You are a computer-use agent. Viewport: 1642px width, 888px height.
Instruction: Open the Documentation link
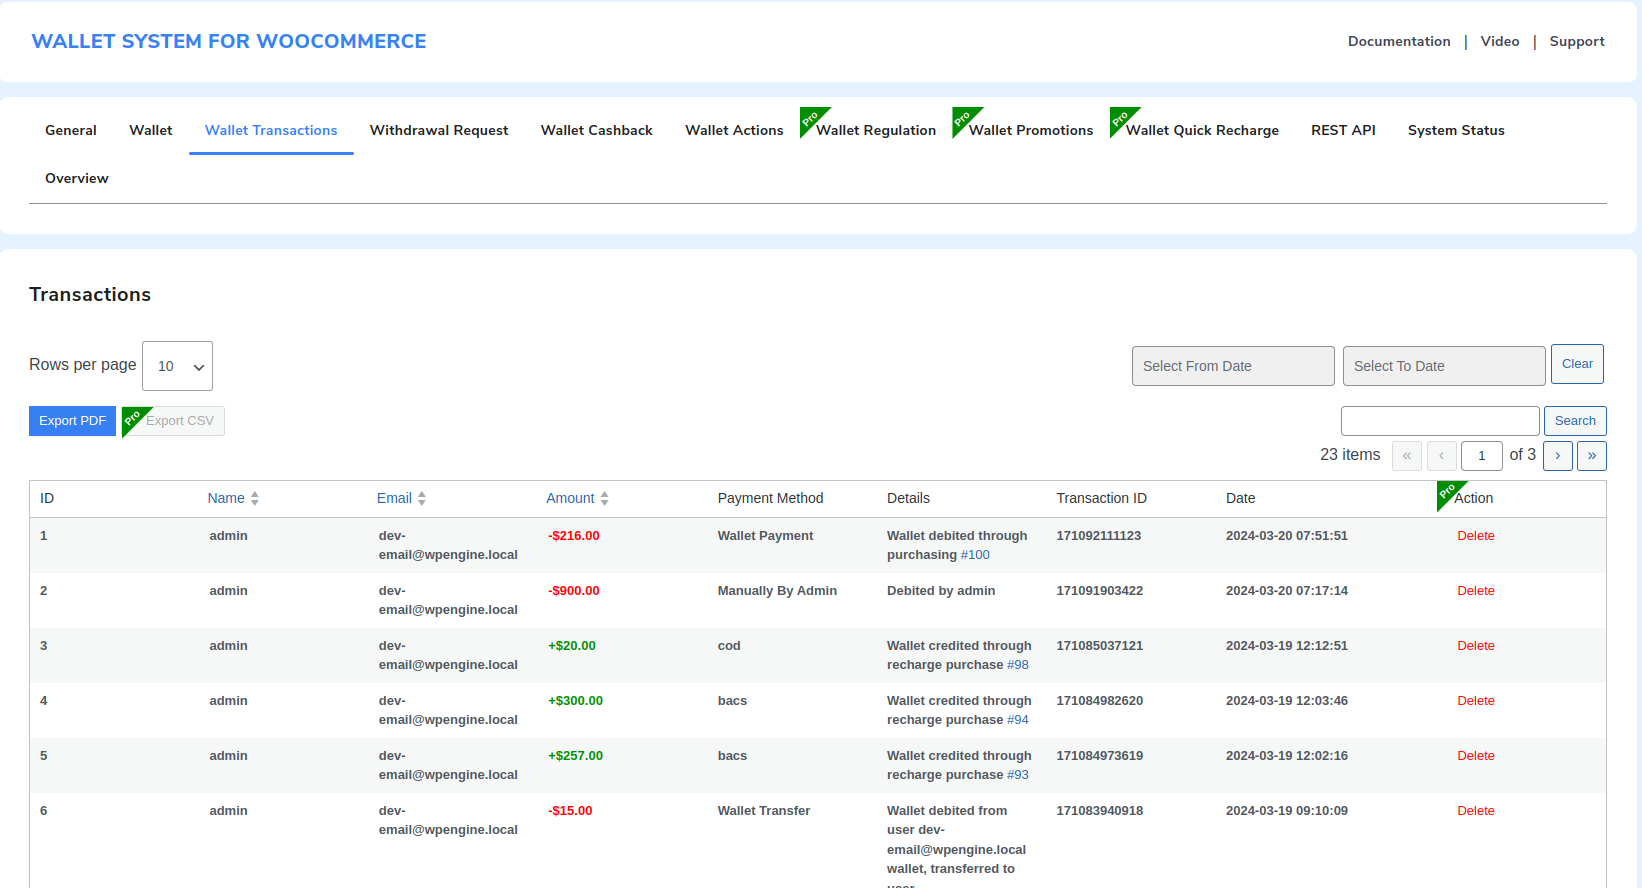click(x=1399, y=41)
